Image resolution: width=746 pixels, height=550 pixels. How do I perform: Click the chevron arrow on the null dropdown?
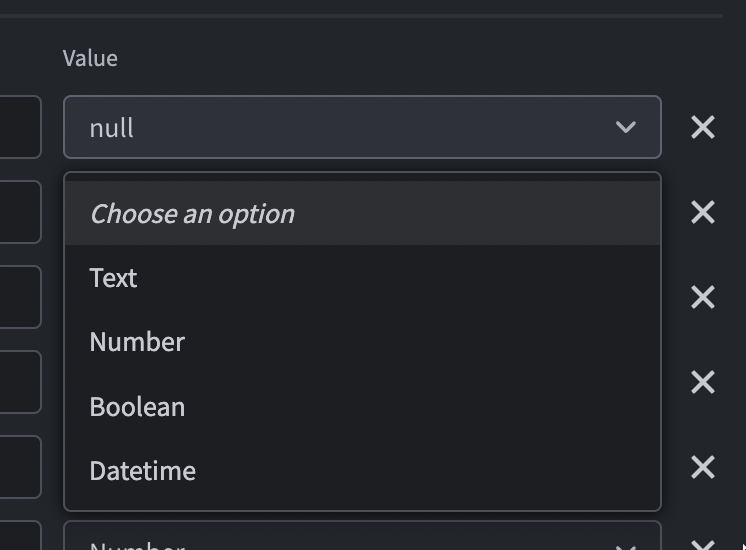click(x=626, y=127)
